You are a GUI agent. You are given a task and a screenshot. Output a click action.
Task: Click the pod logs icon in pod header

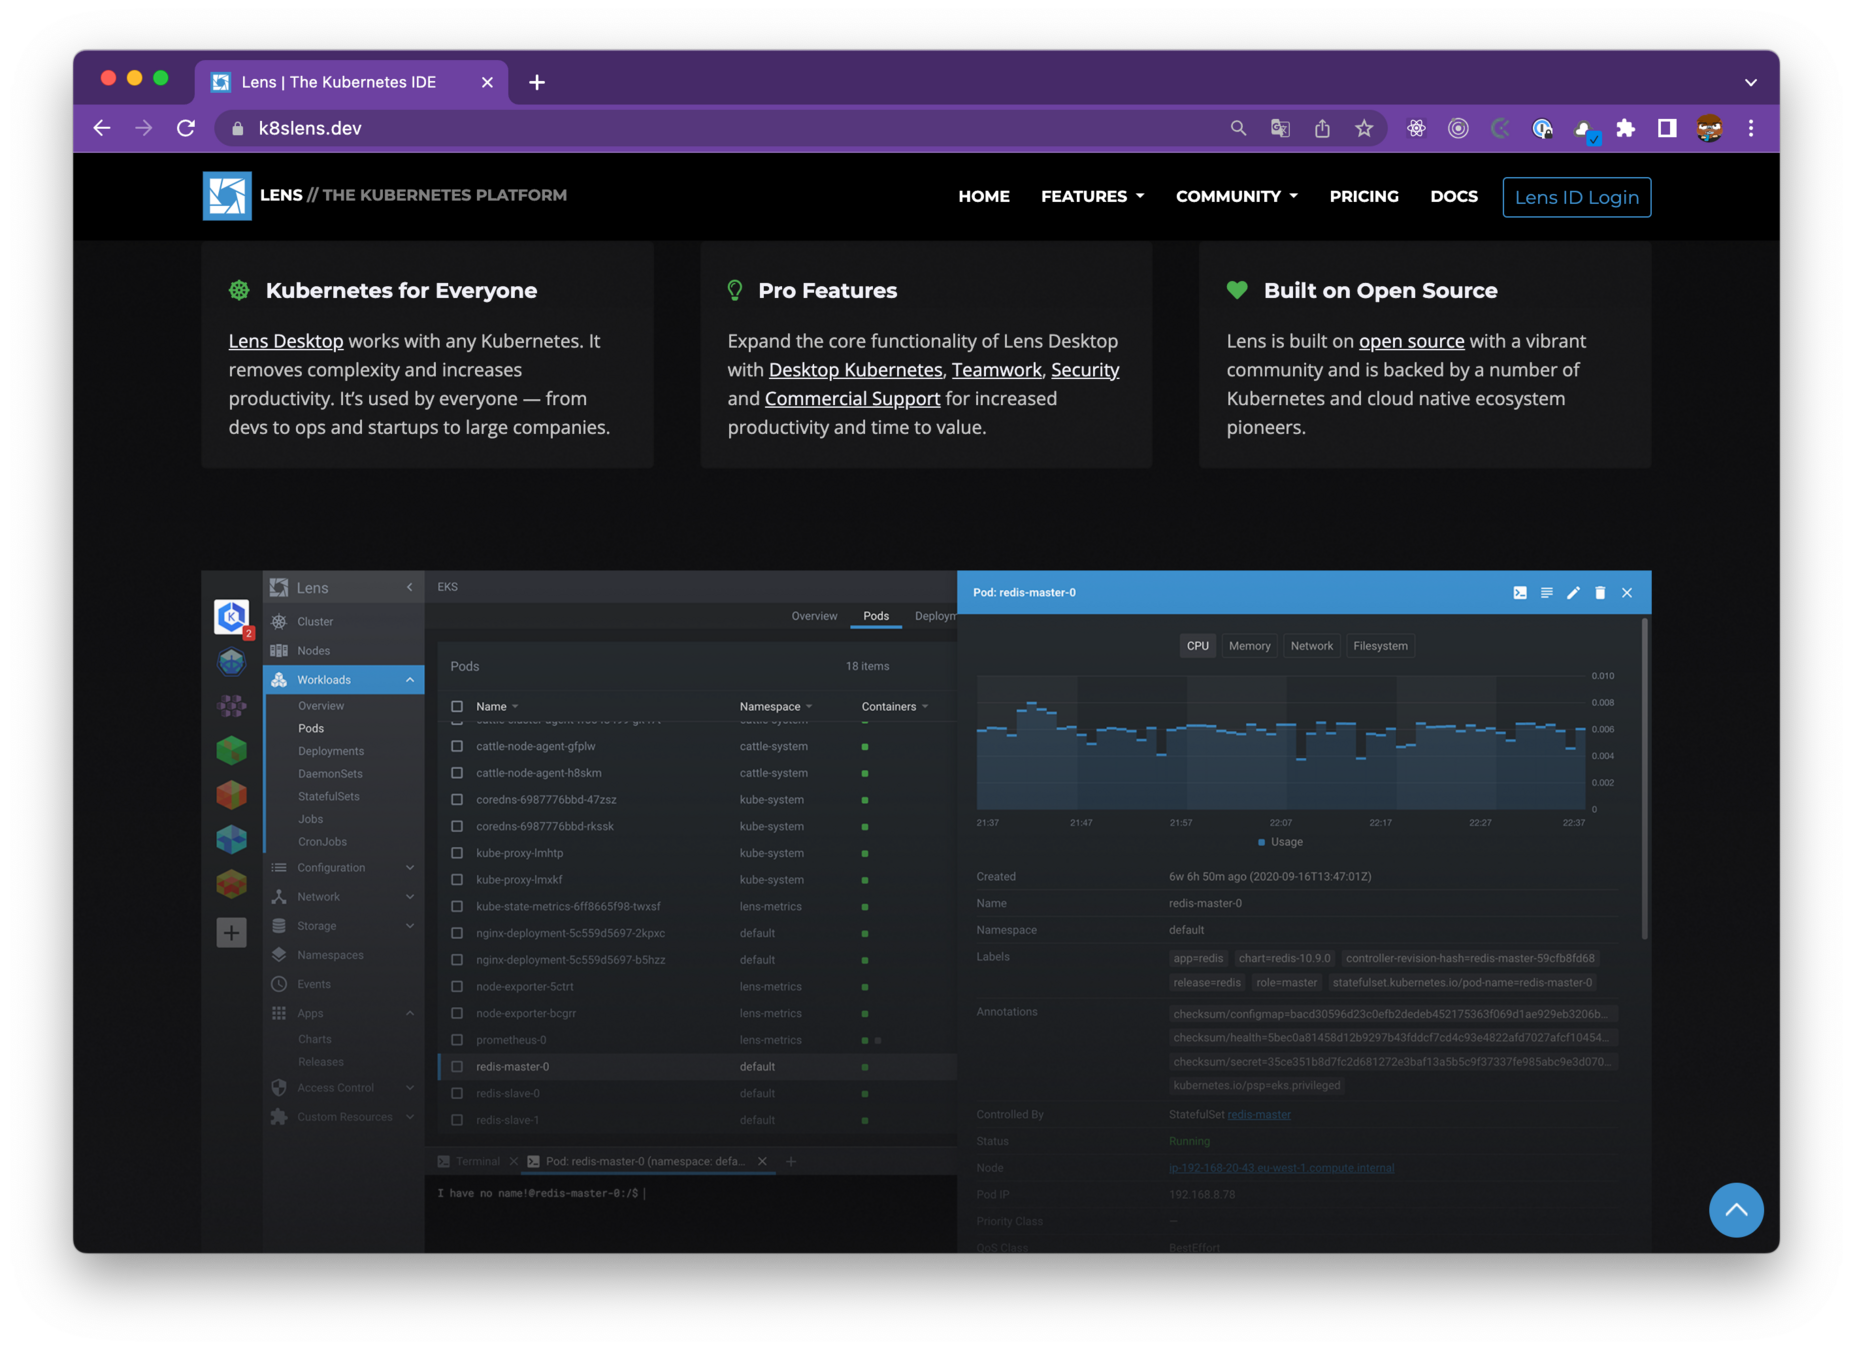pyautogui.click(x=1547, y=593)
